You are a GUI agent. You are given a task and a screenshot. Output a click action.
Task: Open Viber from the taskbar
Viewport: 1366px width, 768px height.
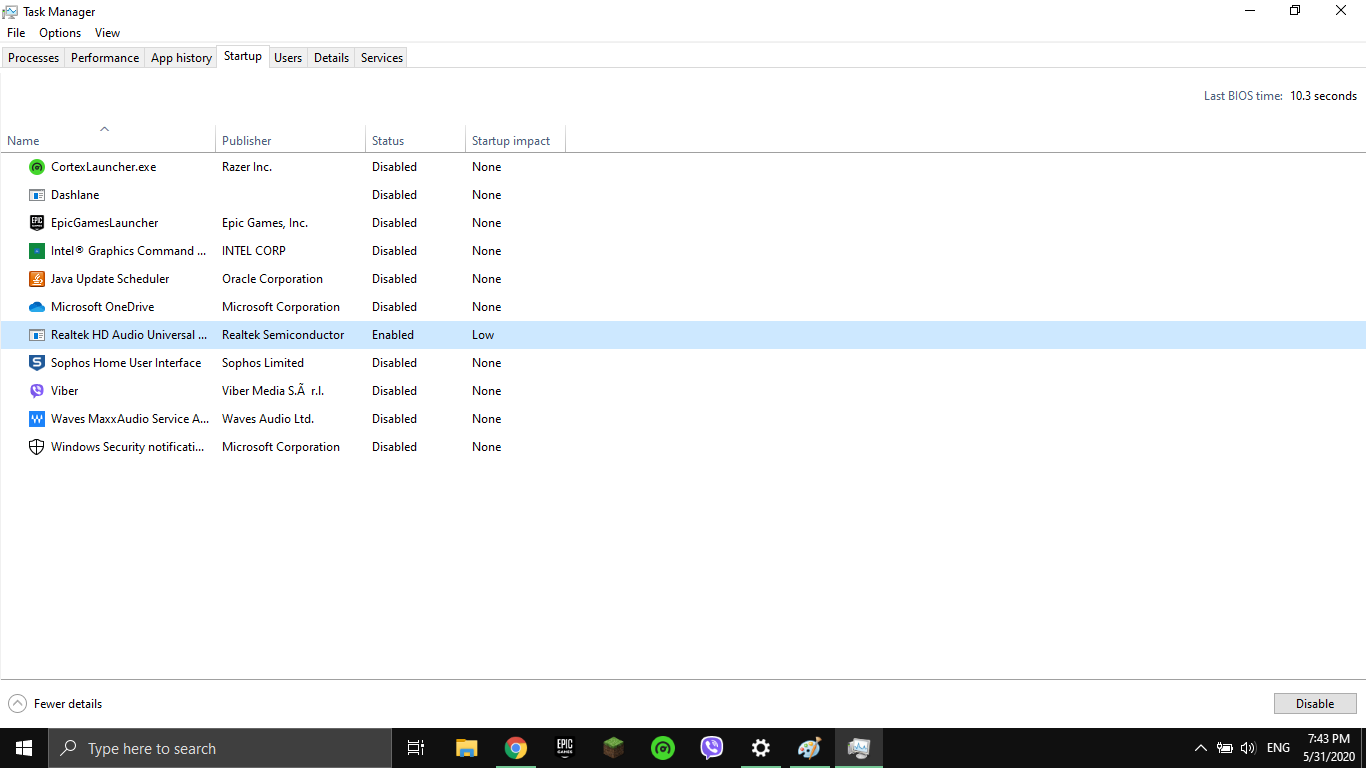pyautogui.click(x=711, y=748)
